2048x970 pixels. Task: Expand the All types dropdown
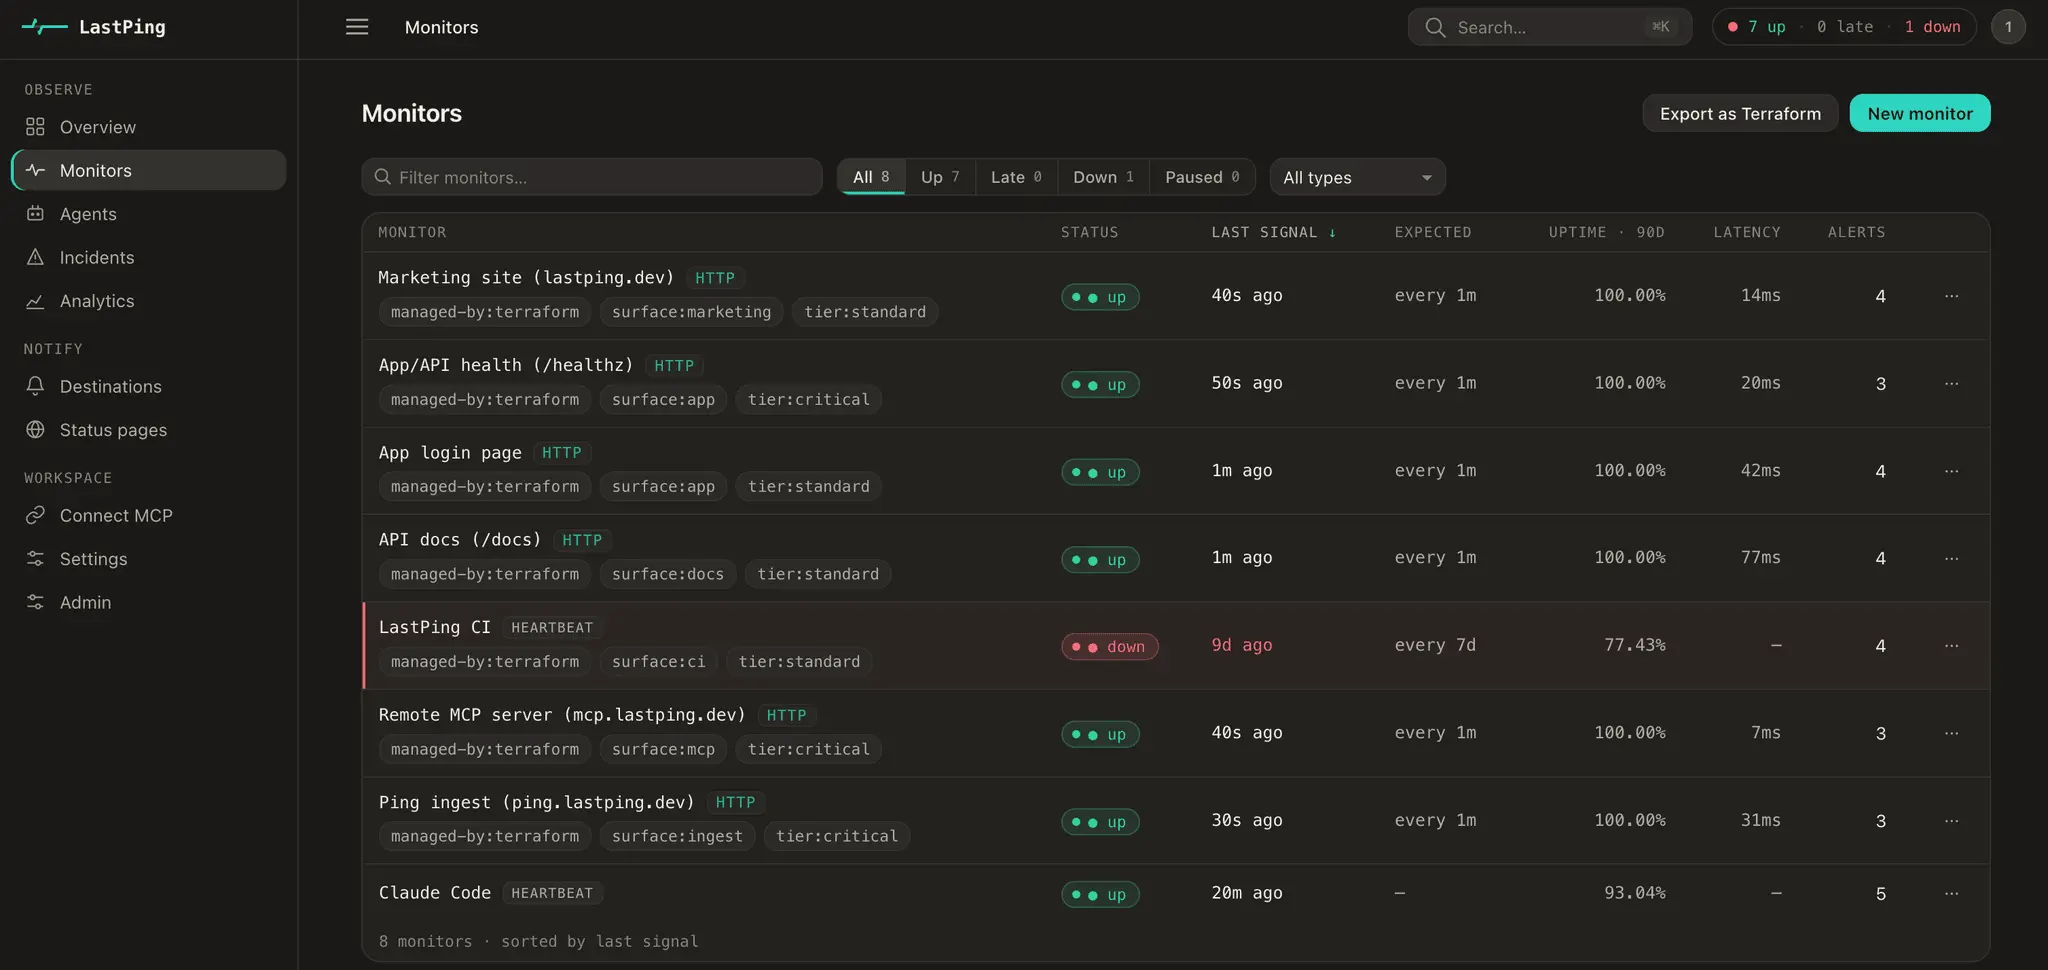coord(1357,177)
